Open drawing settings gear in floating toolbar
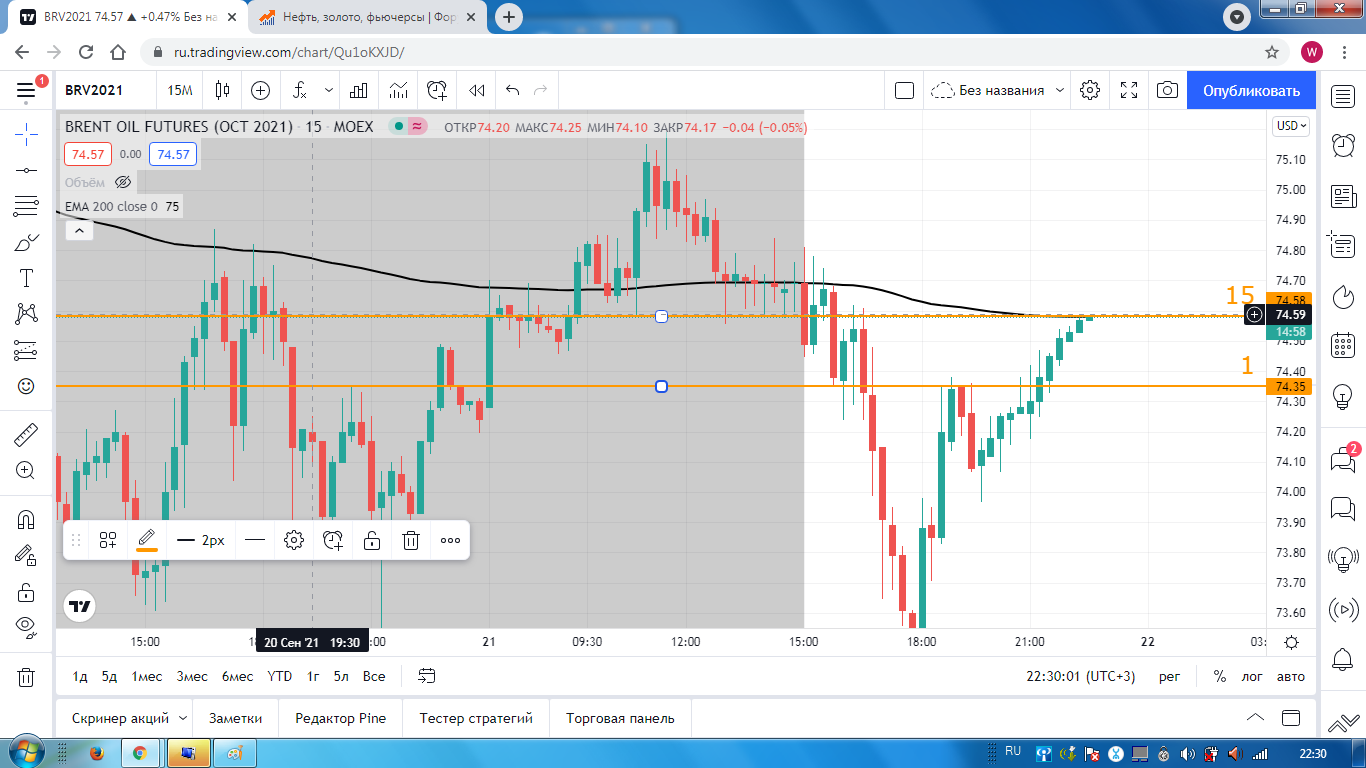The height and width of the screenshot is (768, 1366). tap(293, 540)
